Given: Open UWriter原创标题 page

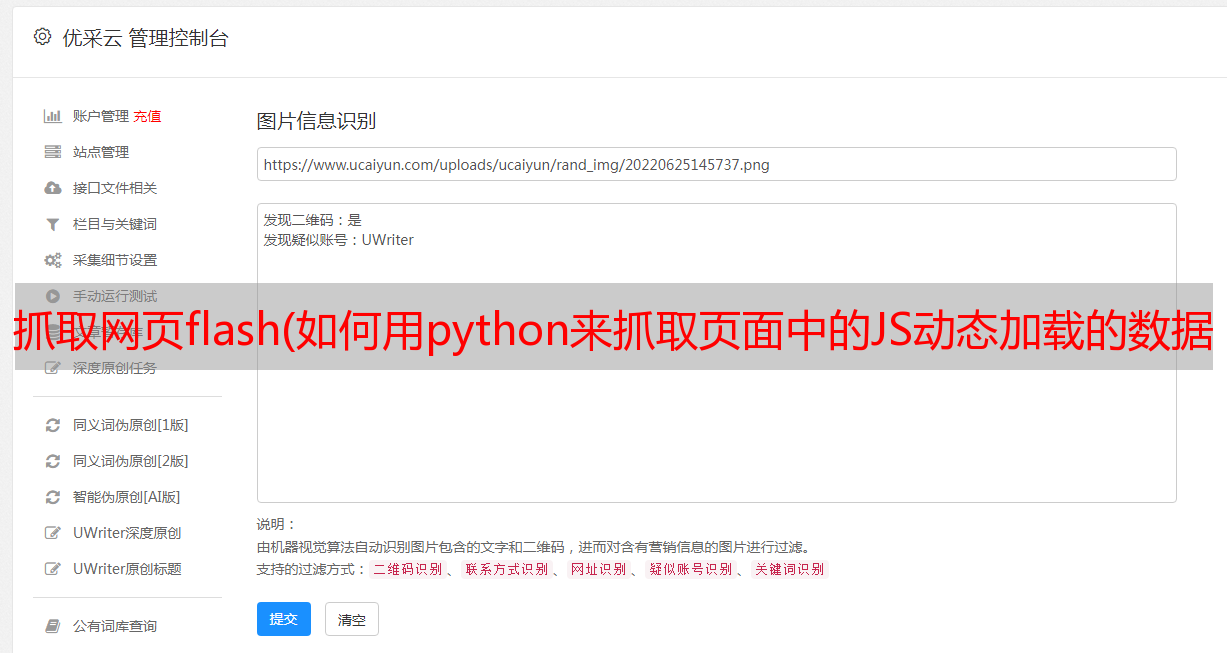Looking at the screenshot, I should [x=127, y=569].
